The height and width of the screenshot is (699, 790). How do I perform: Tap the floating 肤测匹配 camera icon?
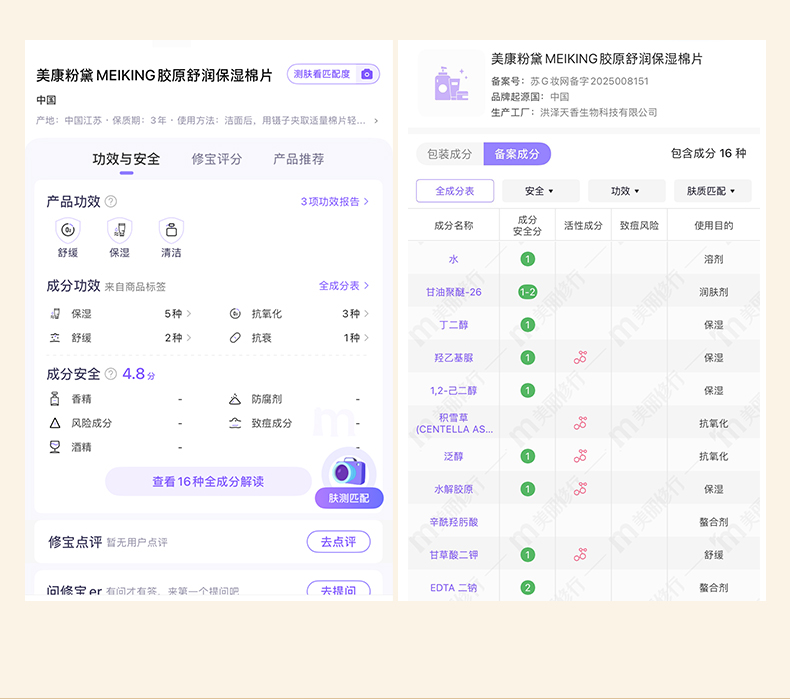pos(349,472)
